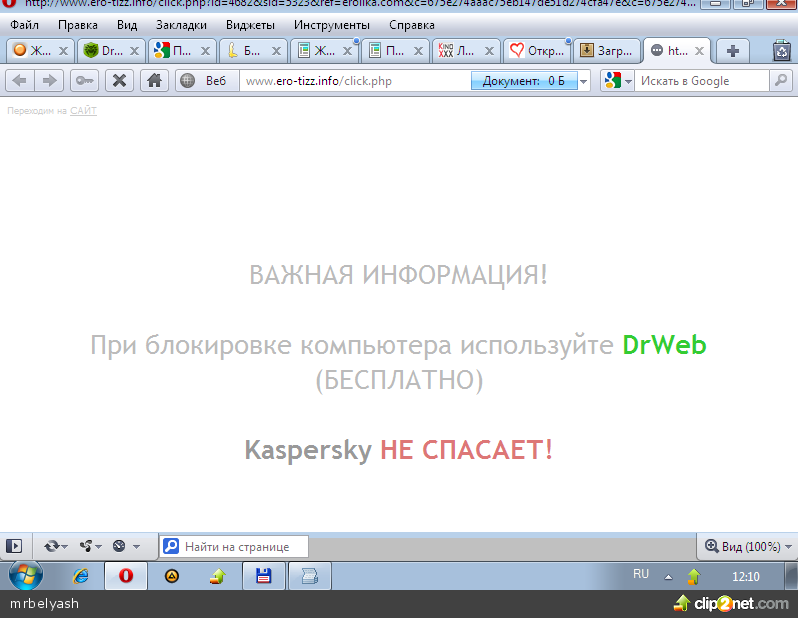Open the Закладки menu
798x618 pixels.
pyautogui.click(x=181, y=25)
